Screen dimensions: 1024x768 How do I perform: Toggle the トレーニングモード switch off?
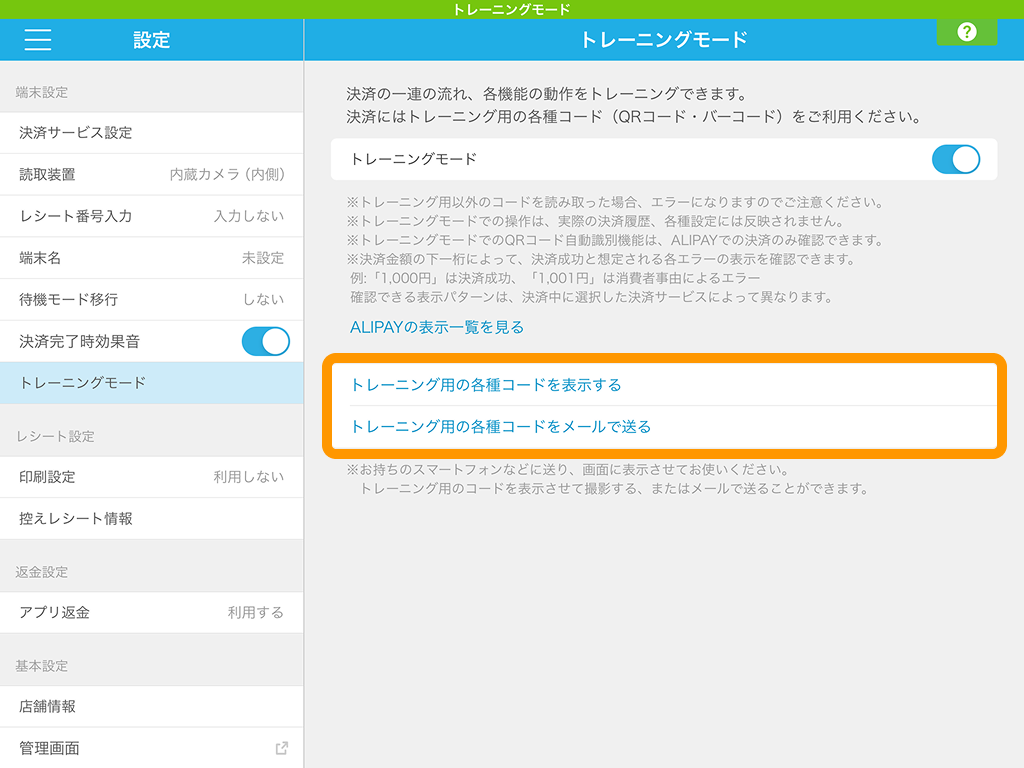[x=955, y=159]
